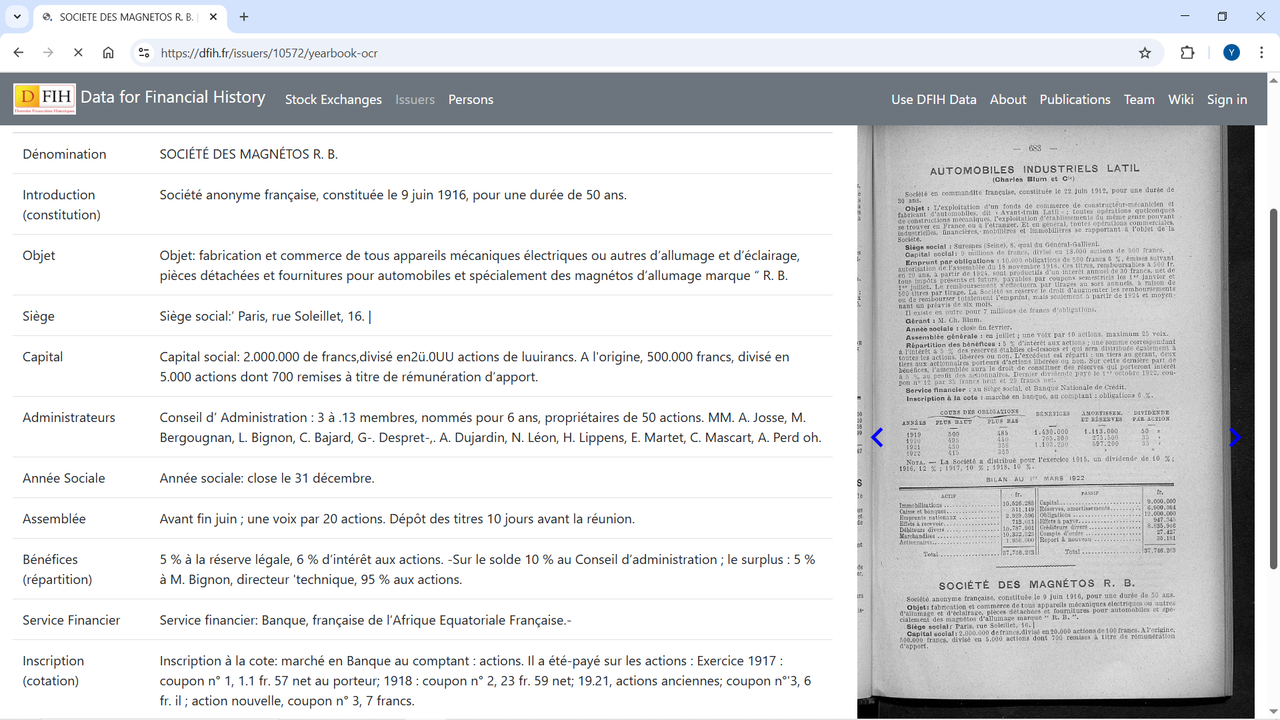Click the DFIH logo
This screenshot has height=720, width=1280.
coord(44,99)
